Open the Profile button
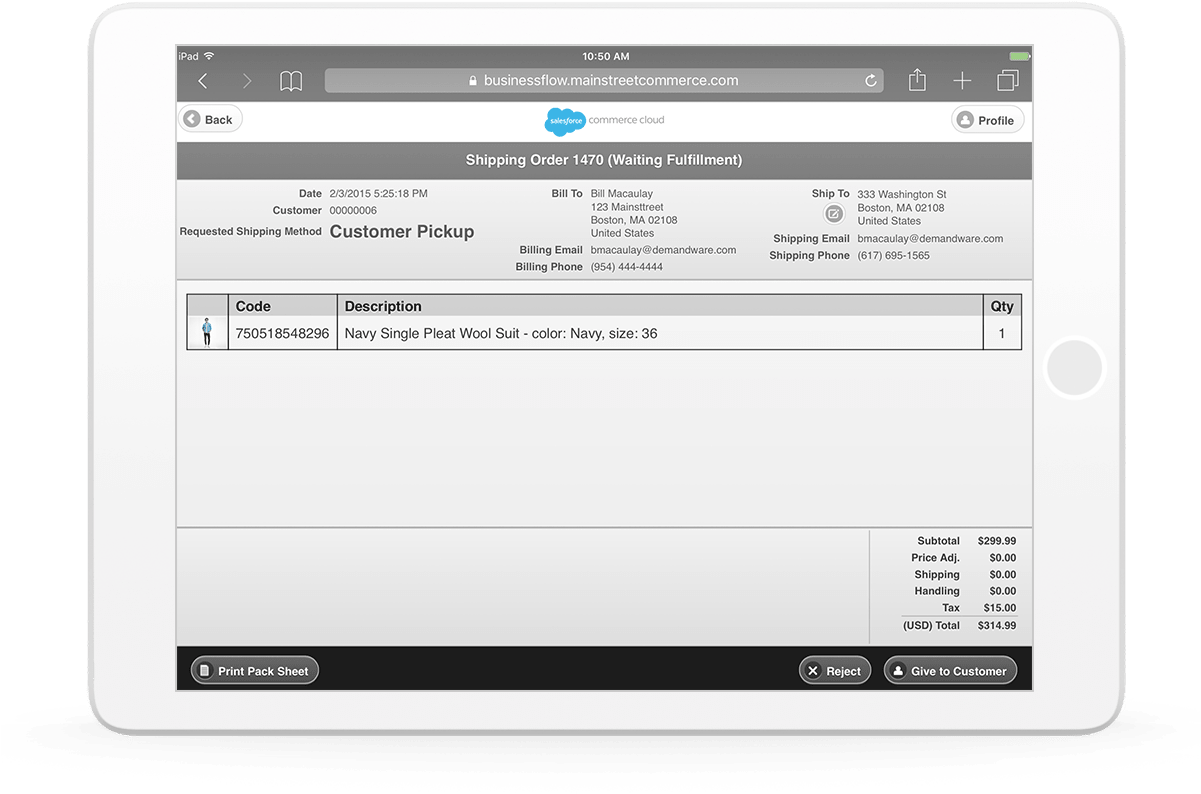1201x794 pixels. tap(986, 120)
